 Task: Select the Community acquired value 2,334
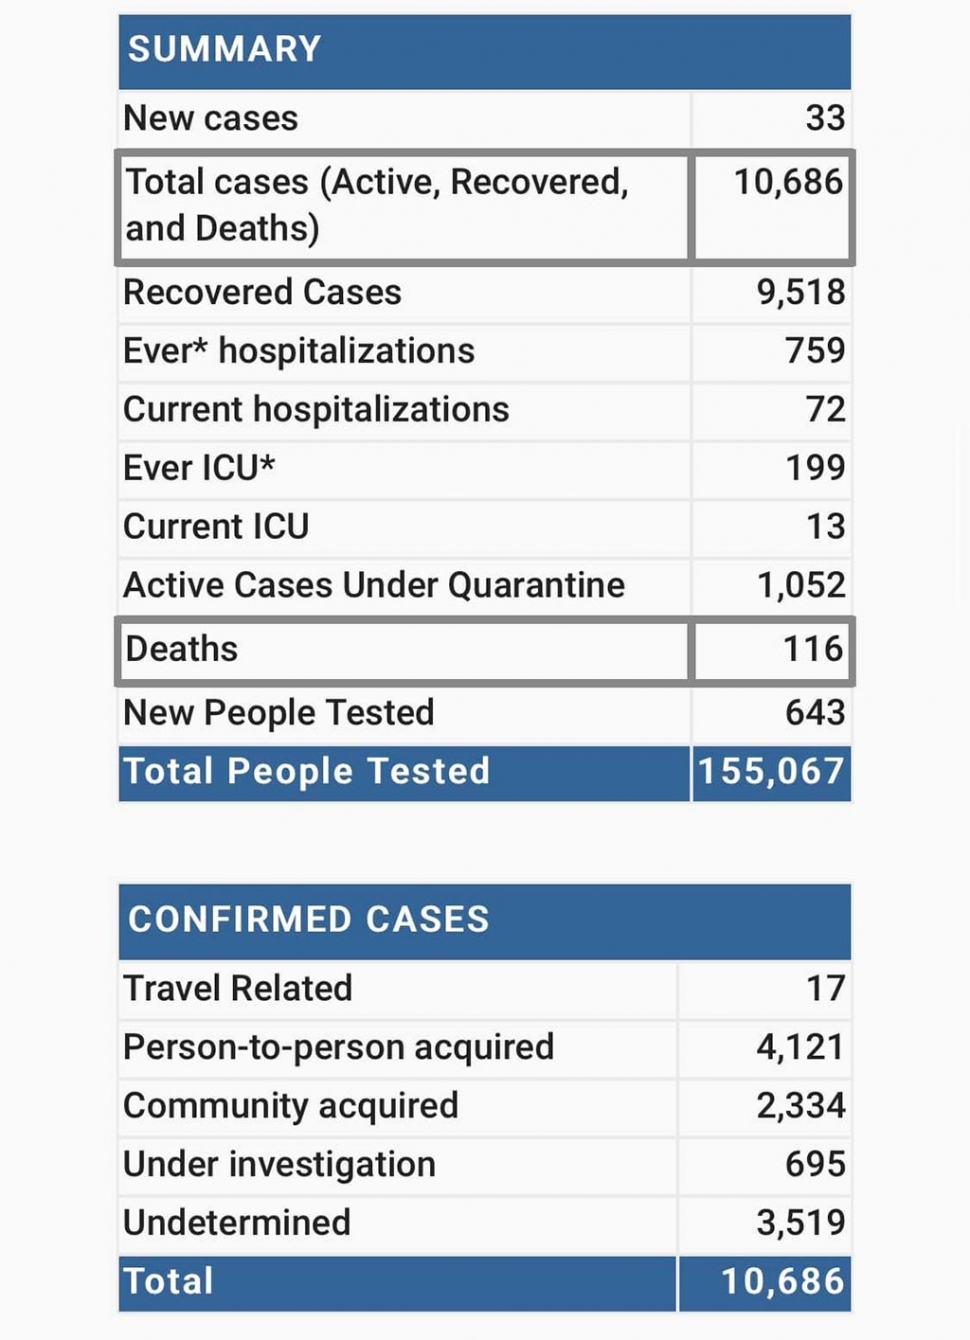pyautogui.click(x=801, y=1105)
